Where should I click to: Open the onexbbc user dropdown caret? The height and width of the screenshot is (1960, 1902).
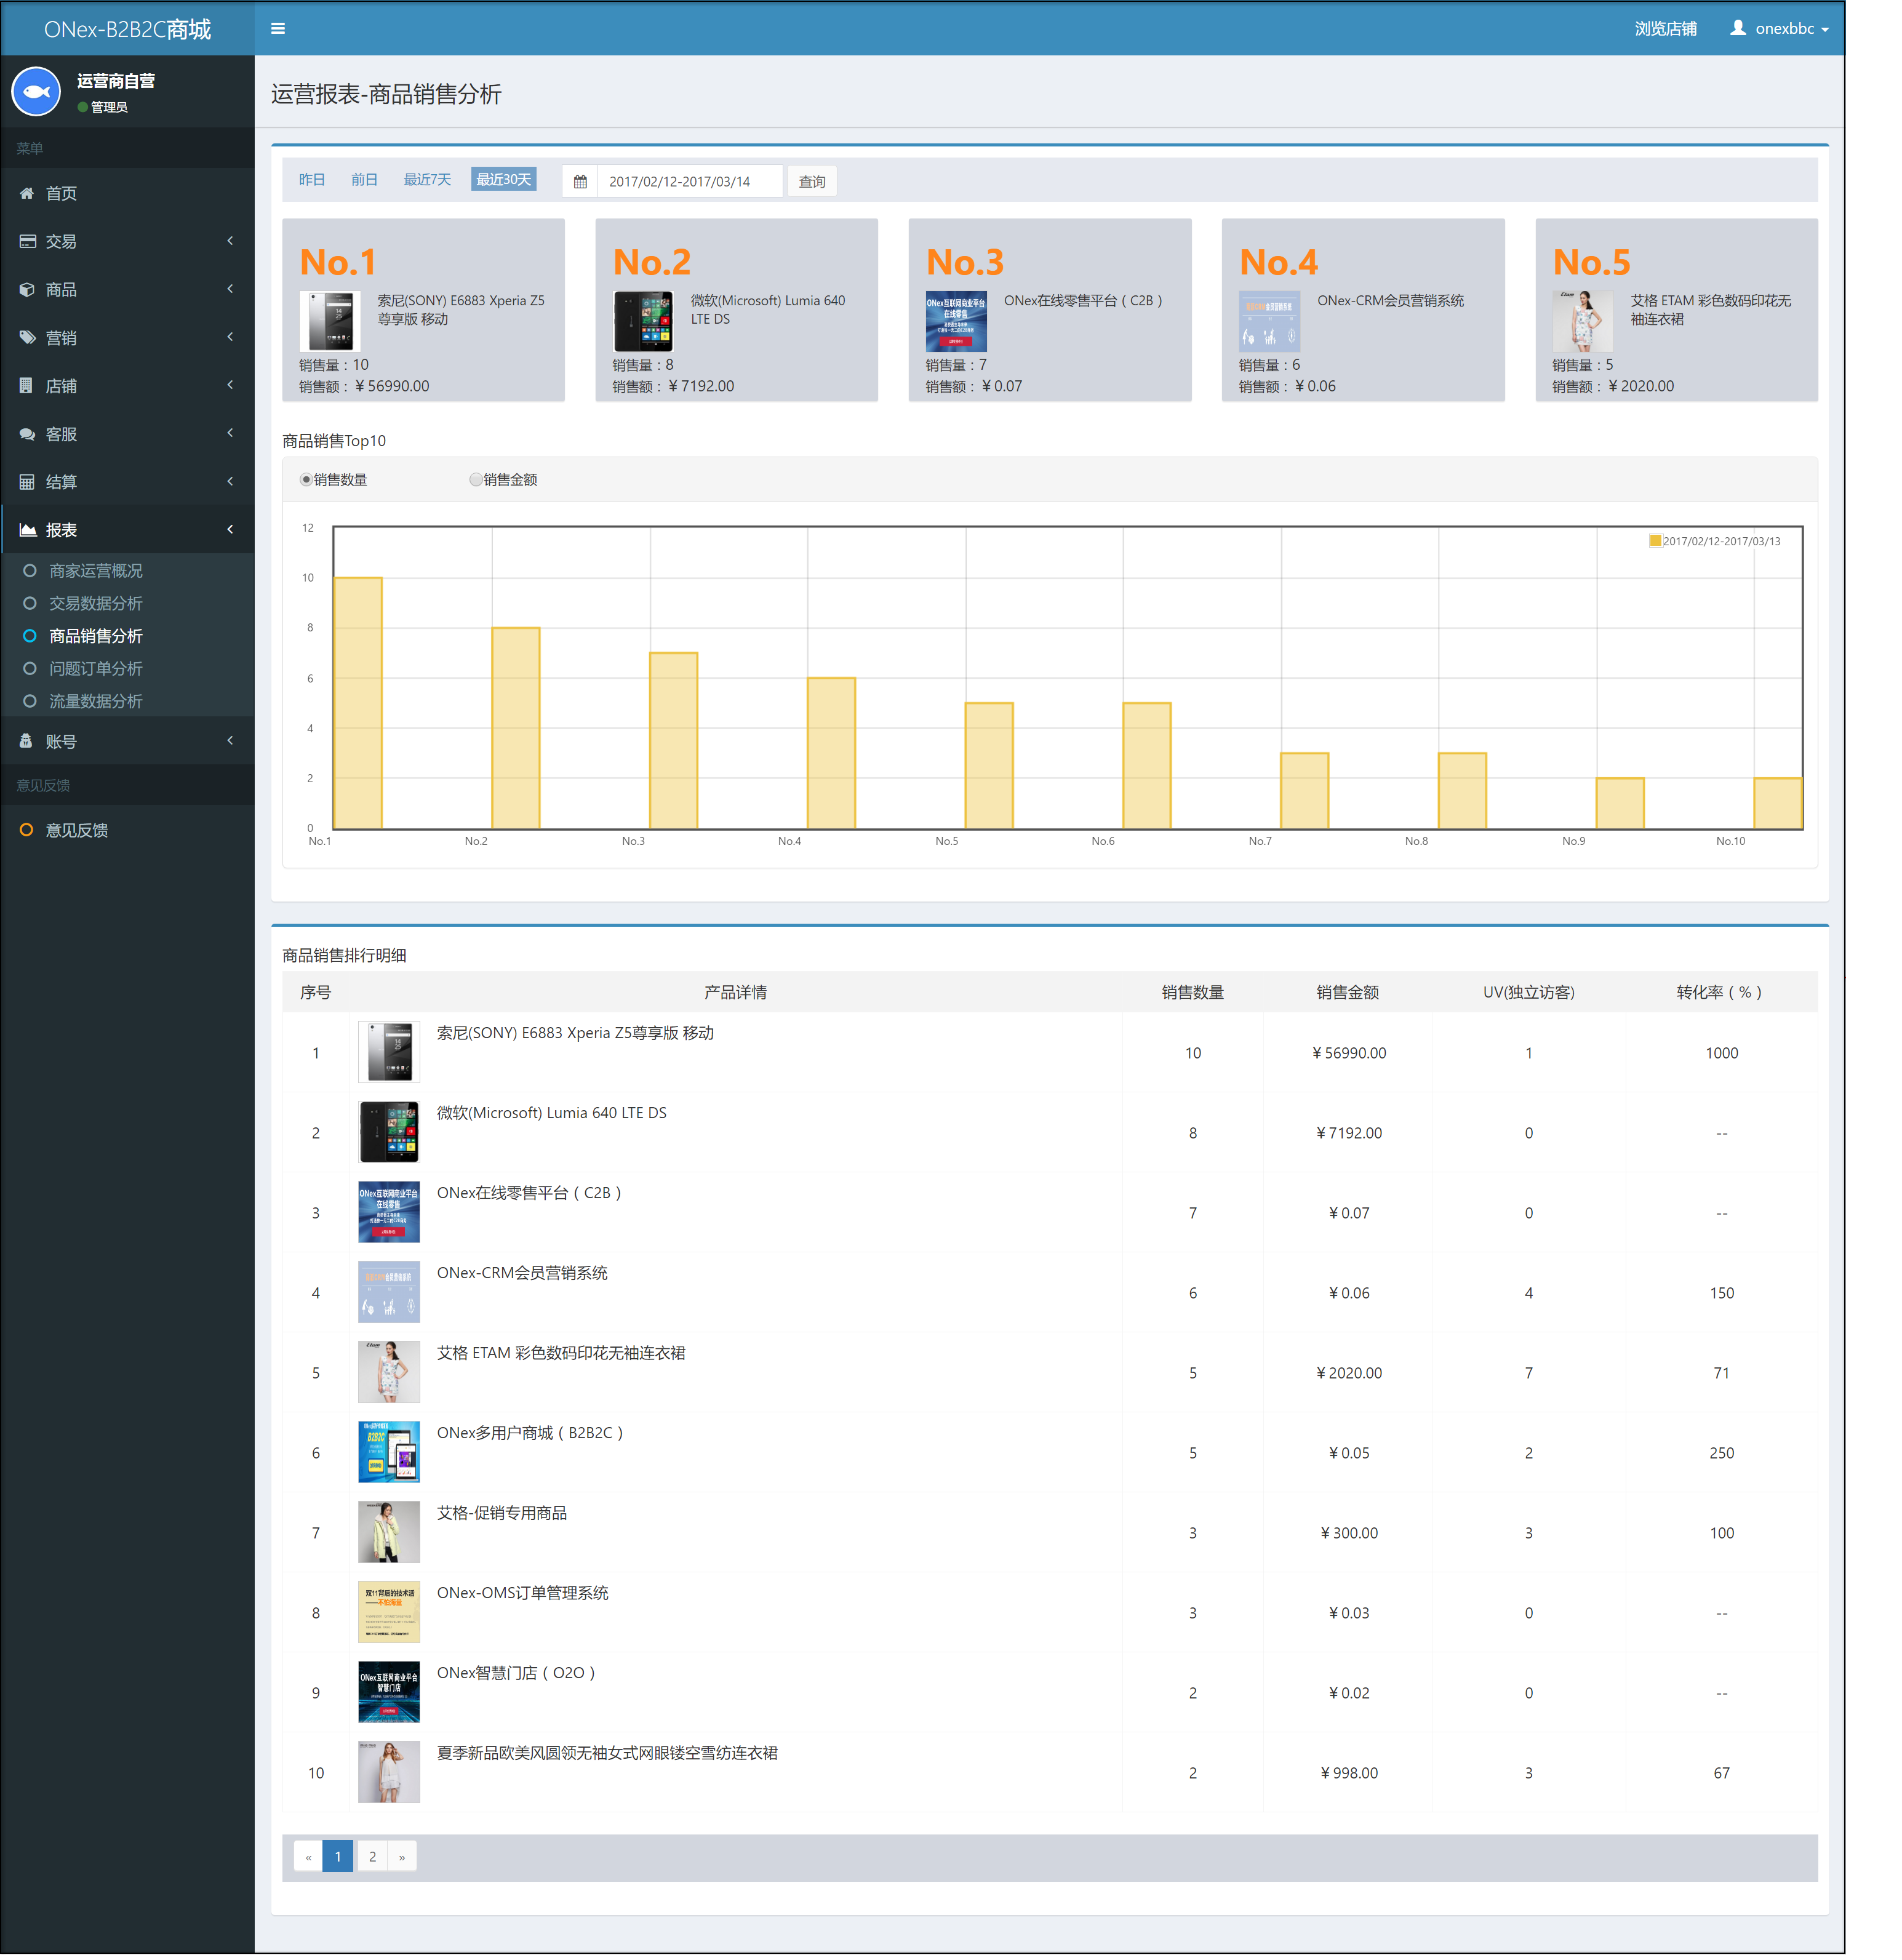(x=1825, y=30)
